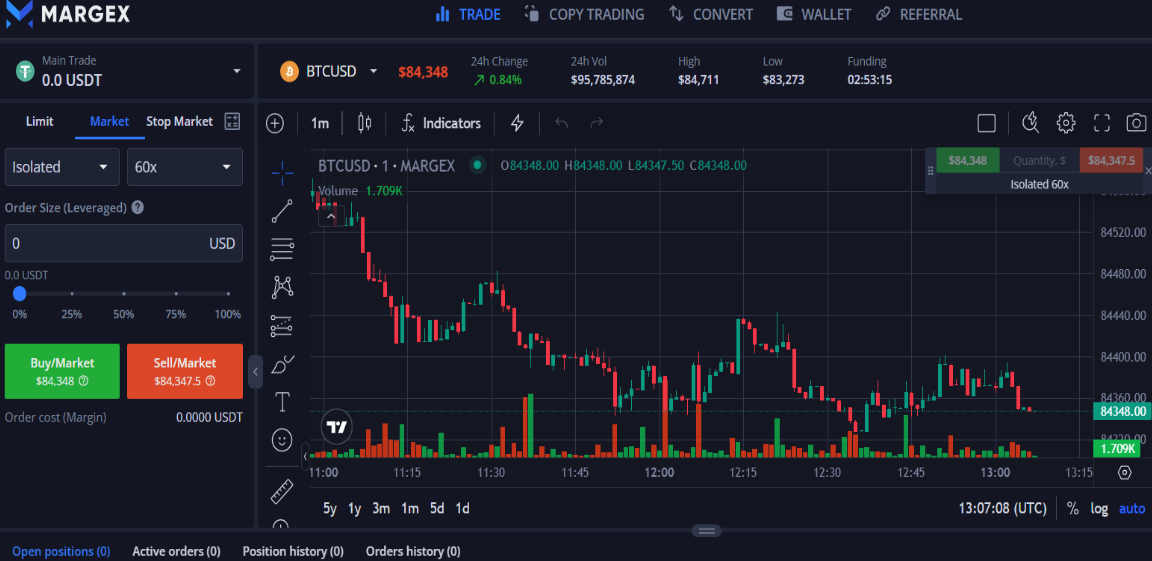Click the Sell/Market button
The image size is (1152, 561).
point(185,372)
